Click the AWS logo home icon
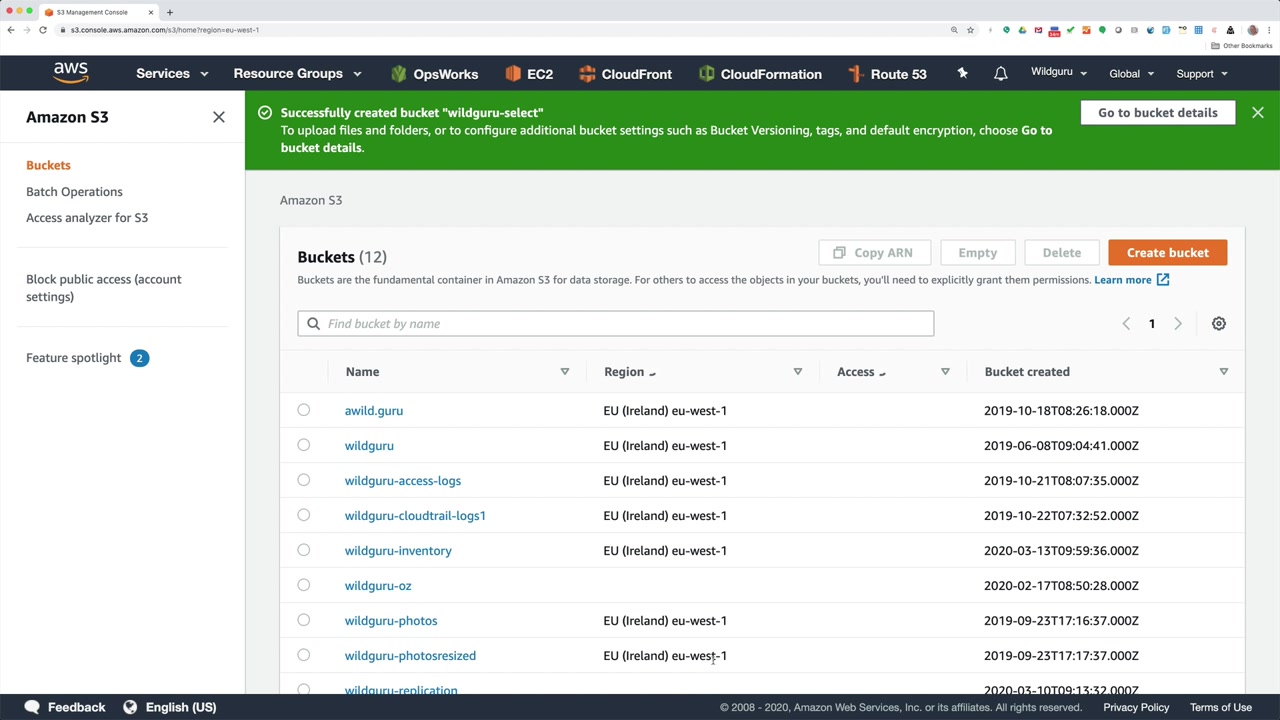Screen dimensions: 1280x720 tap(71, 73)
